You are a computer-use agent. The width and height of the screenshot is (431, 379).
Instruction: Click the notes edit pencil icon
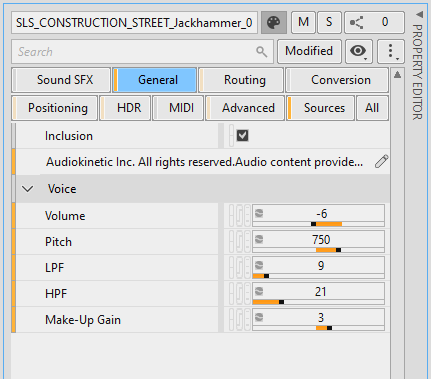[381, 162]
